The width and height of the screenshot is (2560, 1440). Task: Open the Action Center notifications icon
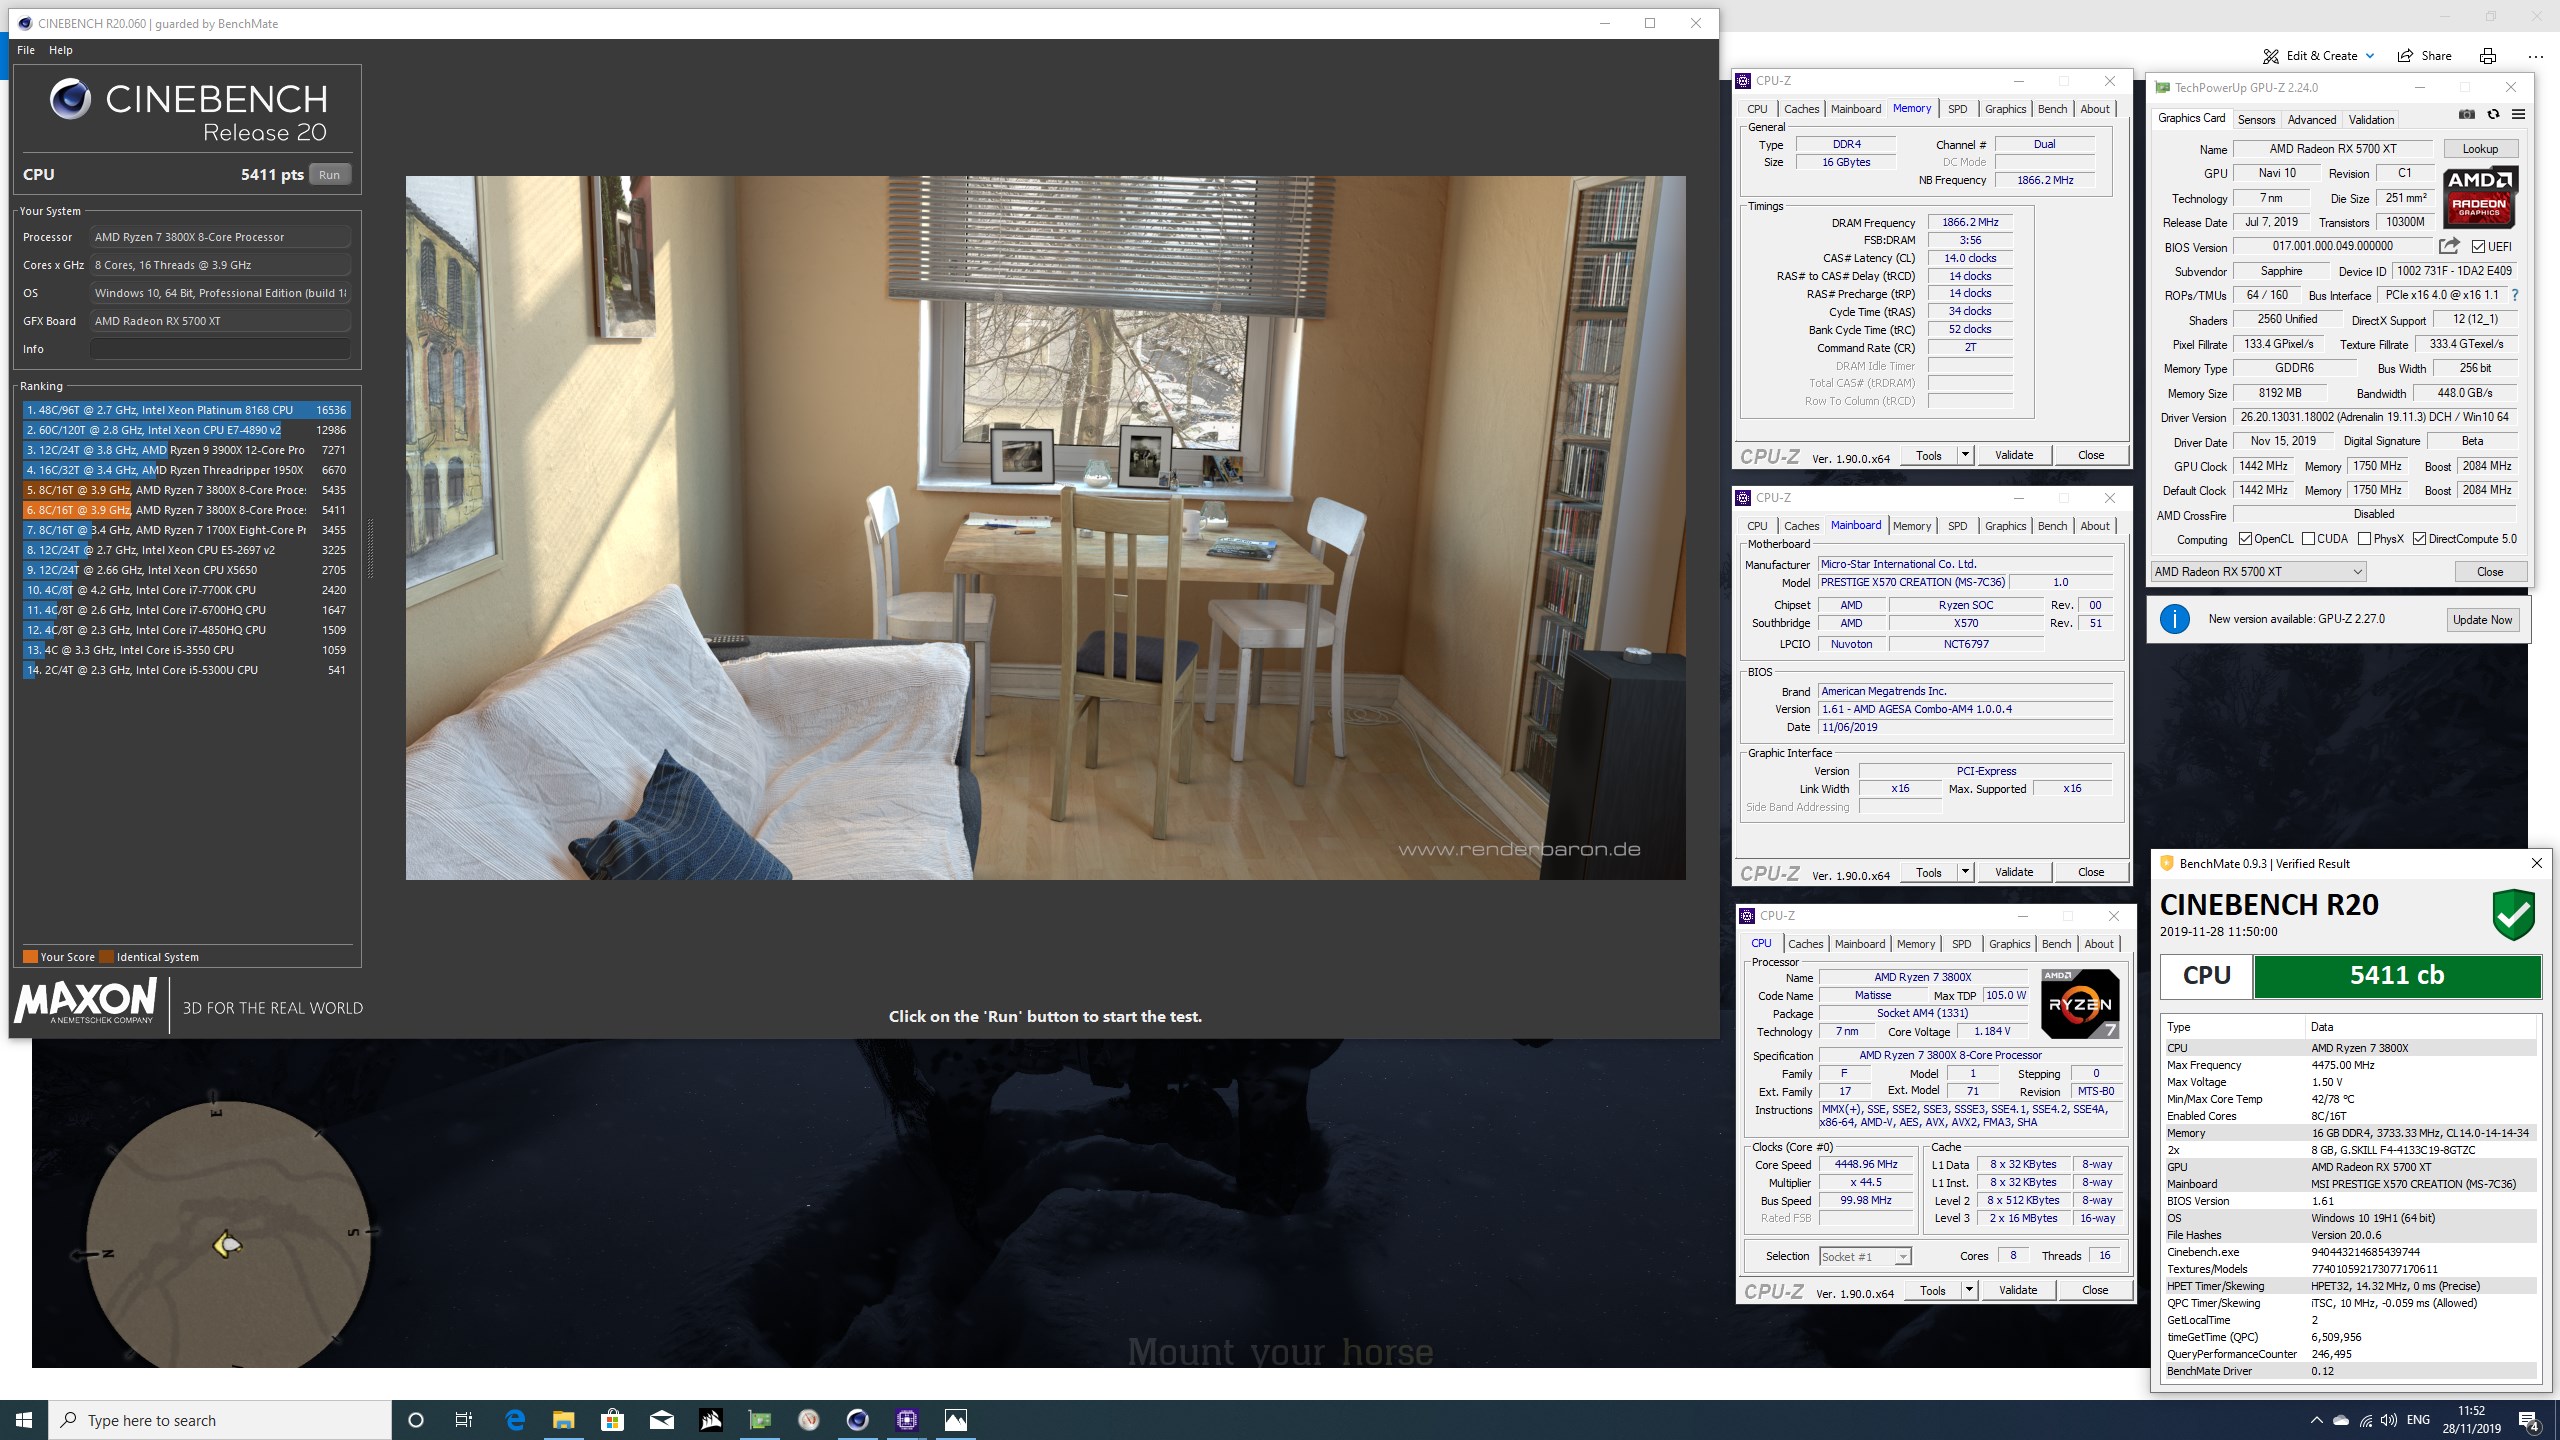click(2529, 1420)
